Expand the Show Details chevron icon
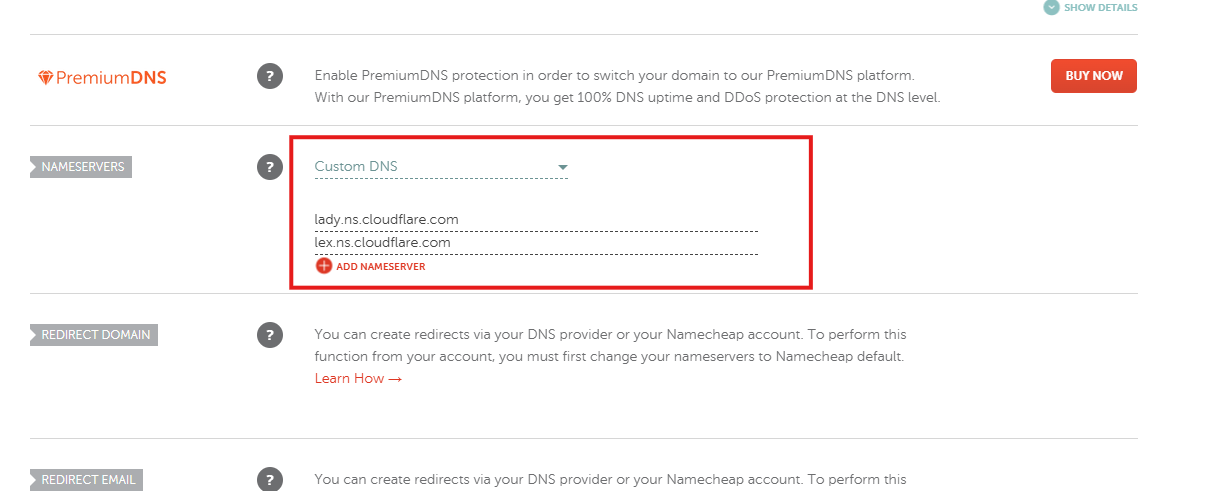The width and height of the screenshot is (1212, 491). (x=1051, y=7)
